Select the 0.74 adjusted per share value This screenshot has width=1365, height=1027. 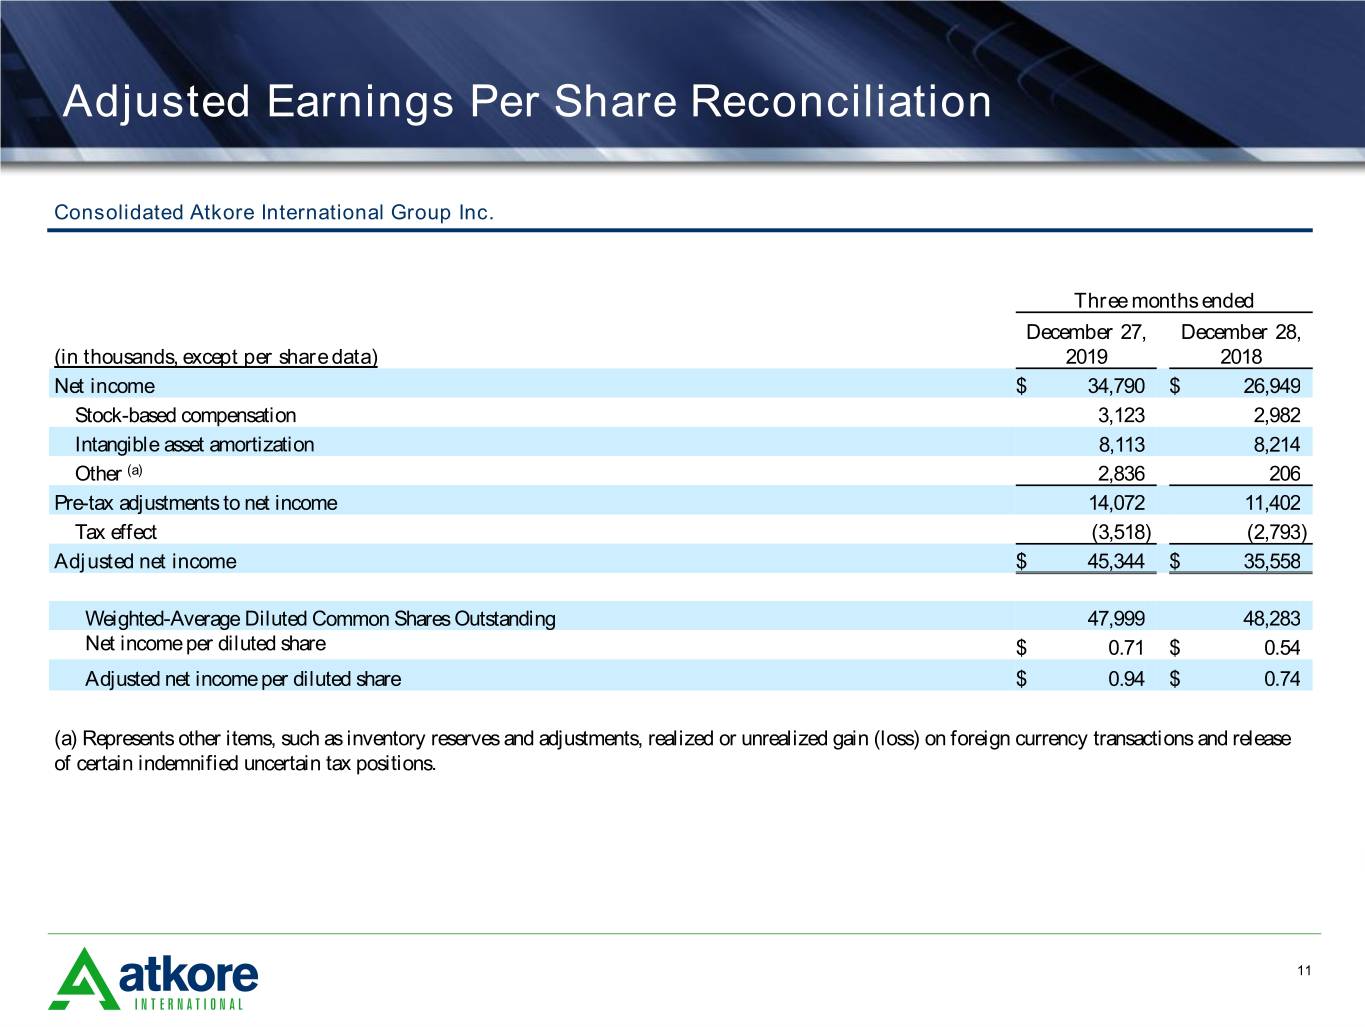tap(1282, 679)
